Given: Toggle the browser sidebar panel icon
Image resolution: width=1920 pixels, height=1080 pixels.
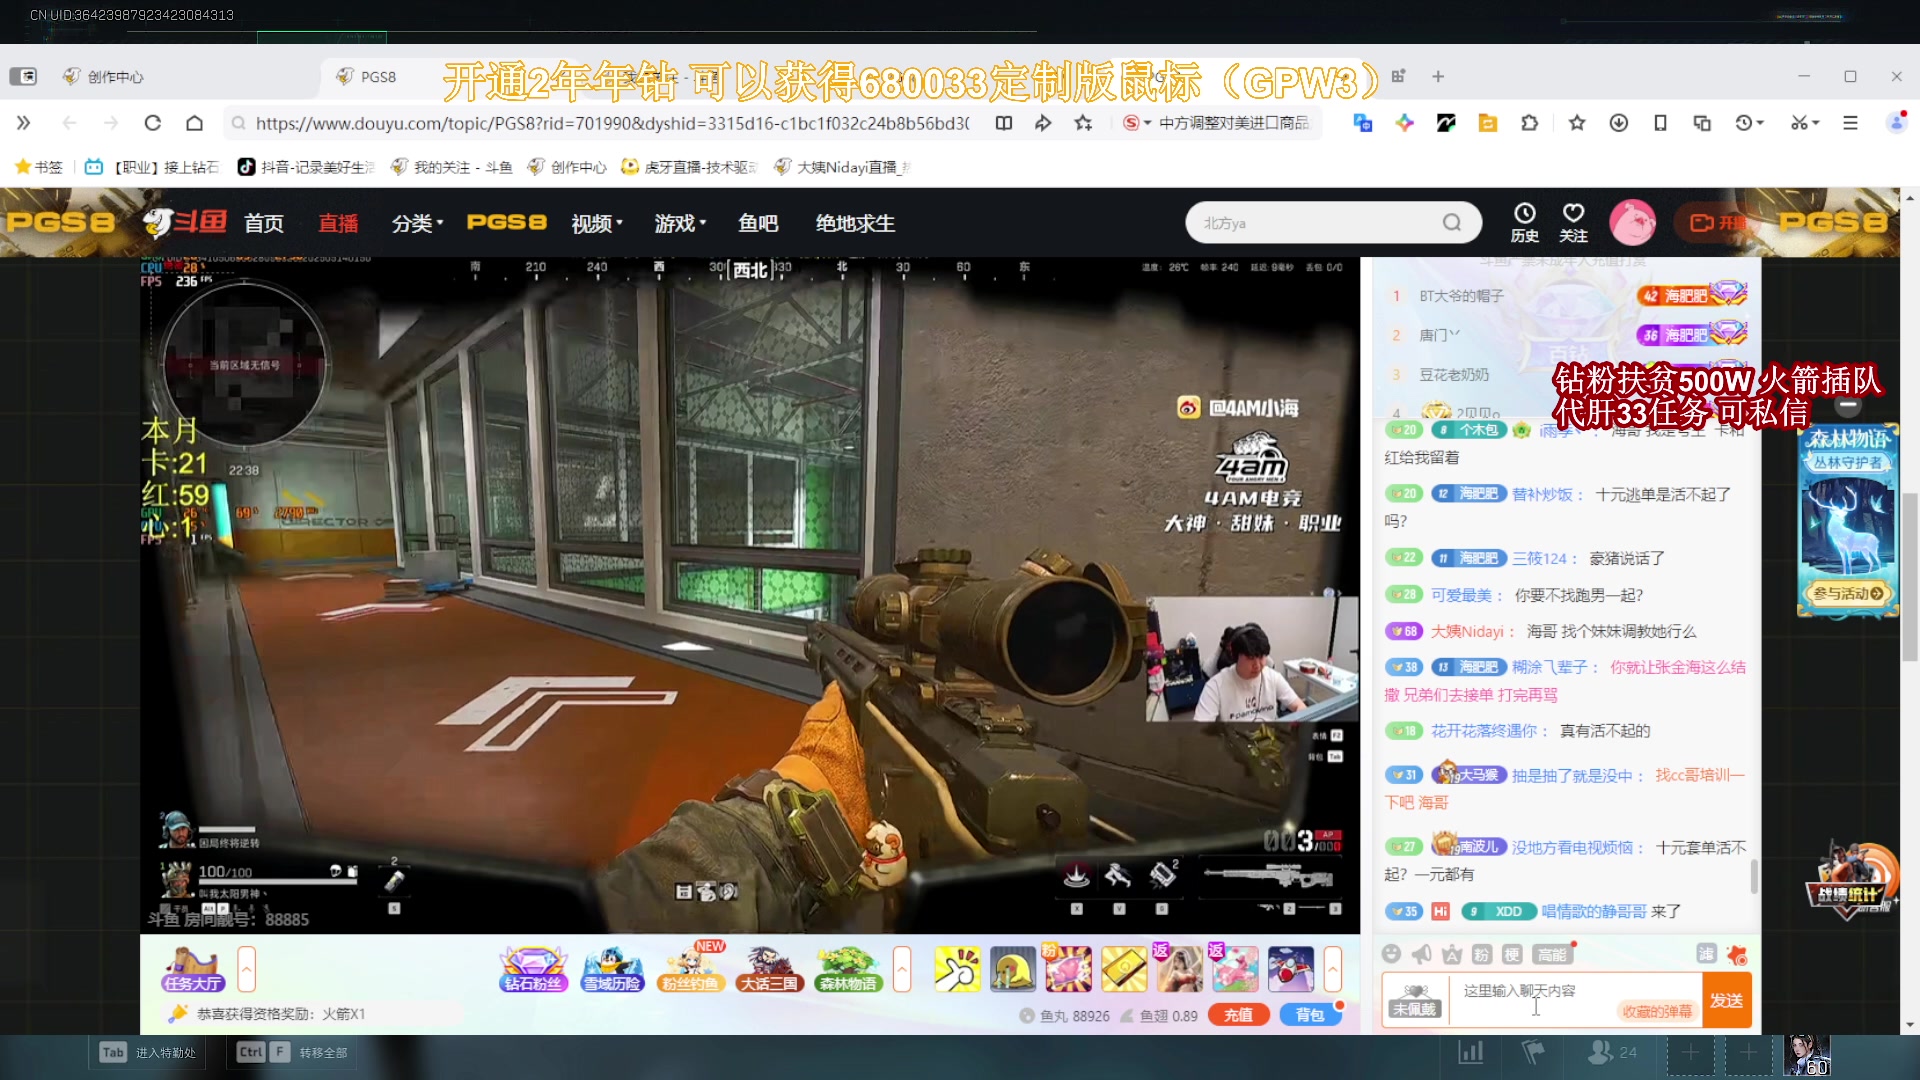Looking at the screenshot, I should point(23,76).
